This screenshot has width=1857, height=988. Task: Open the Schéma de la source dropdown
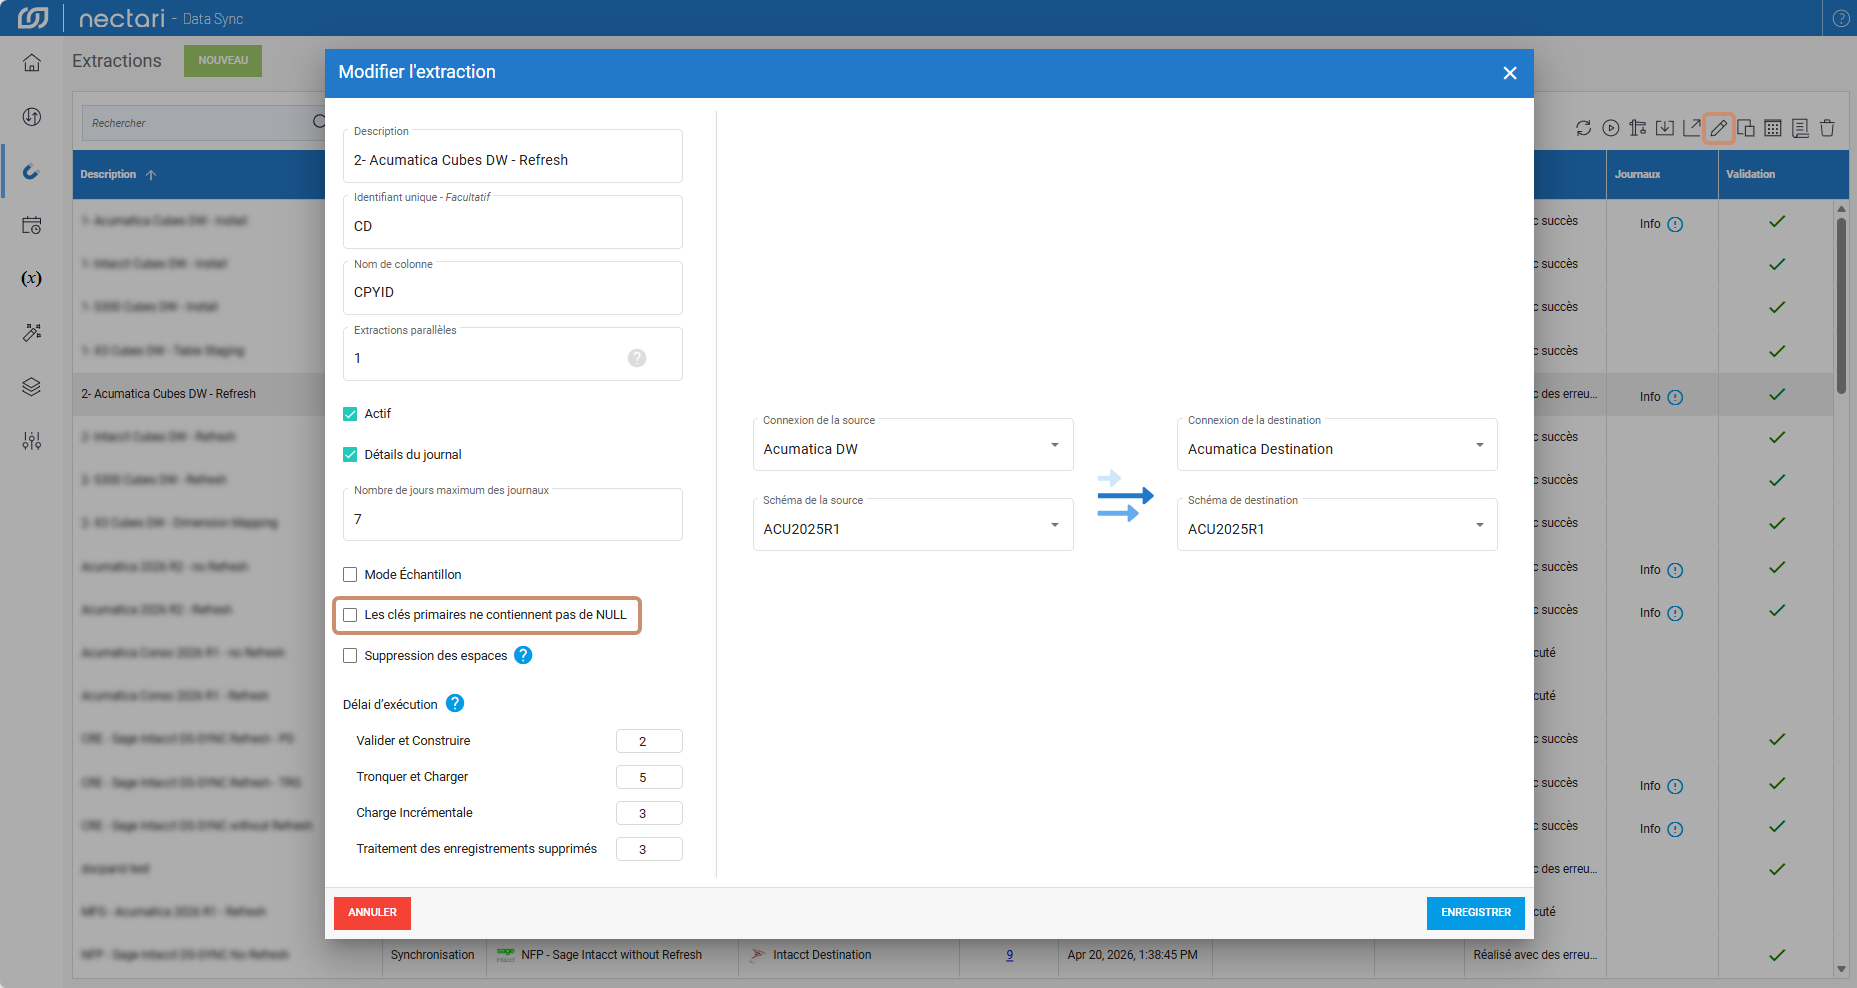(x=913, y=525)
